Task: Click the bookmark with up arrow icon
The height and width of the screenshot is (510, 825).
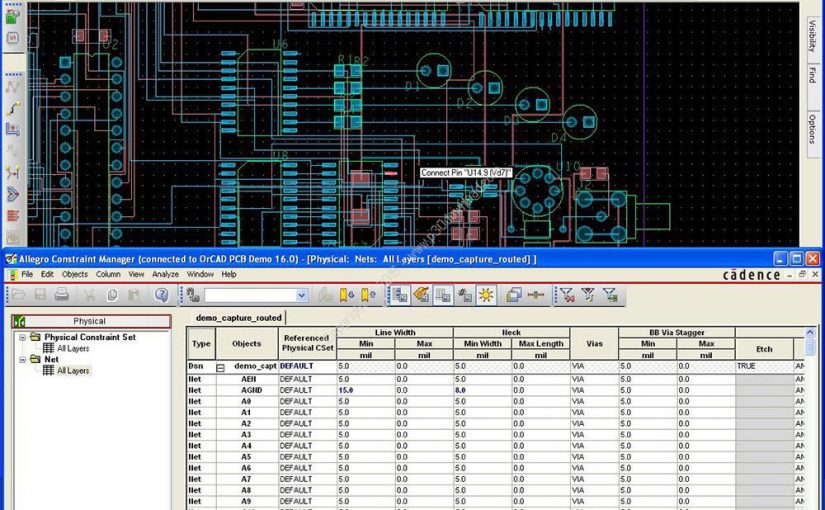Action: pos(368,295)
